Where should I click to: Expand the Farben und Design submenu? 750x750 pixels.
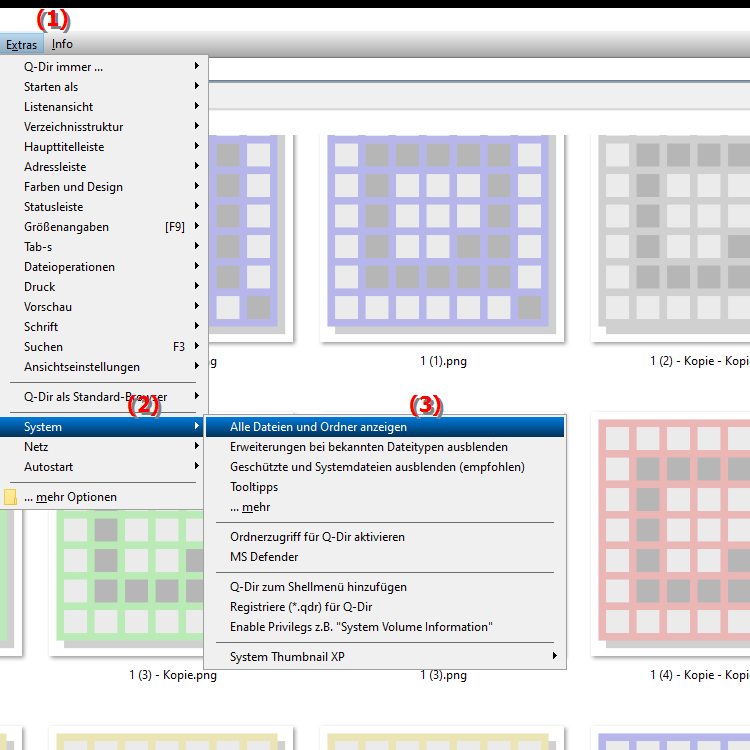[x=73, y=187]
